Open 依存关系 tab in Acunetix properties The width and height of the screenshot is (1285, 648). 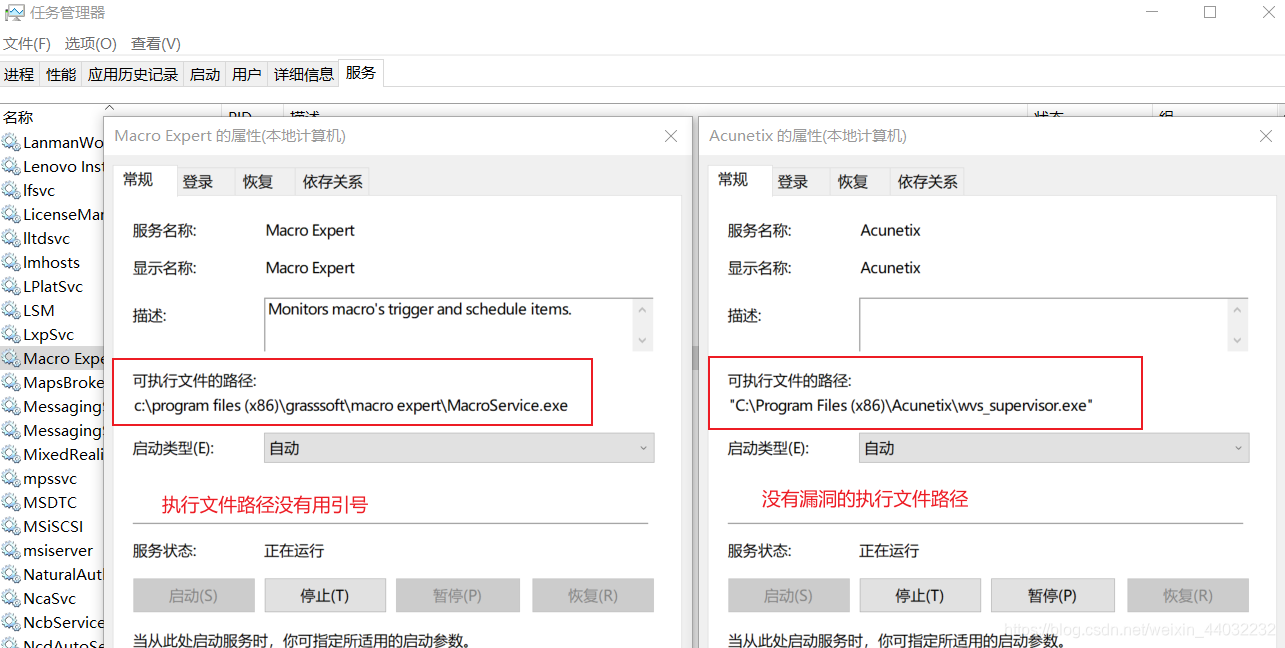click(x=927, y=182)
